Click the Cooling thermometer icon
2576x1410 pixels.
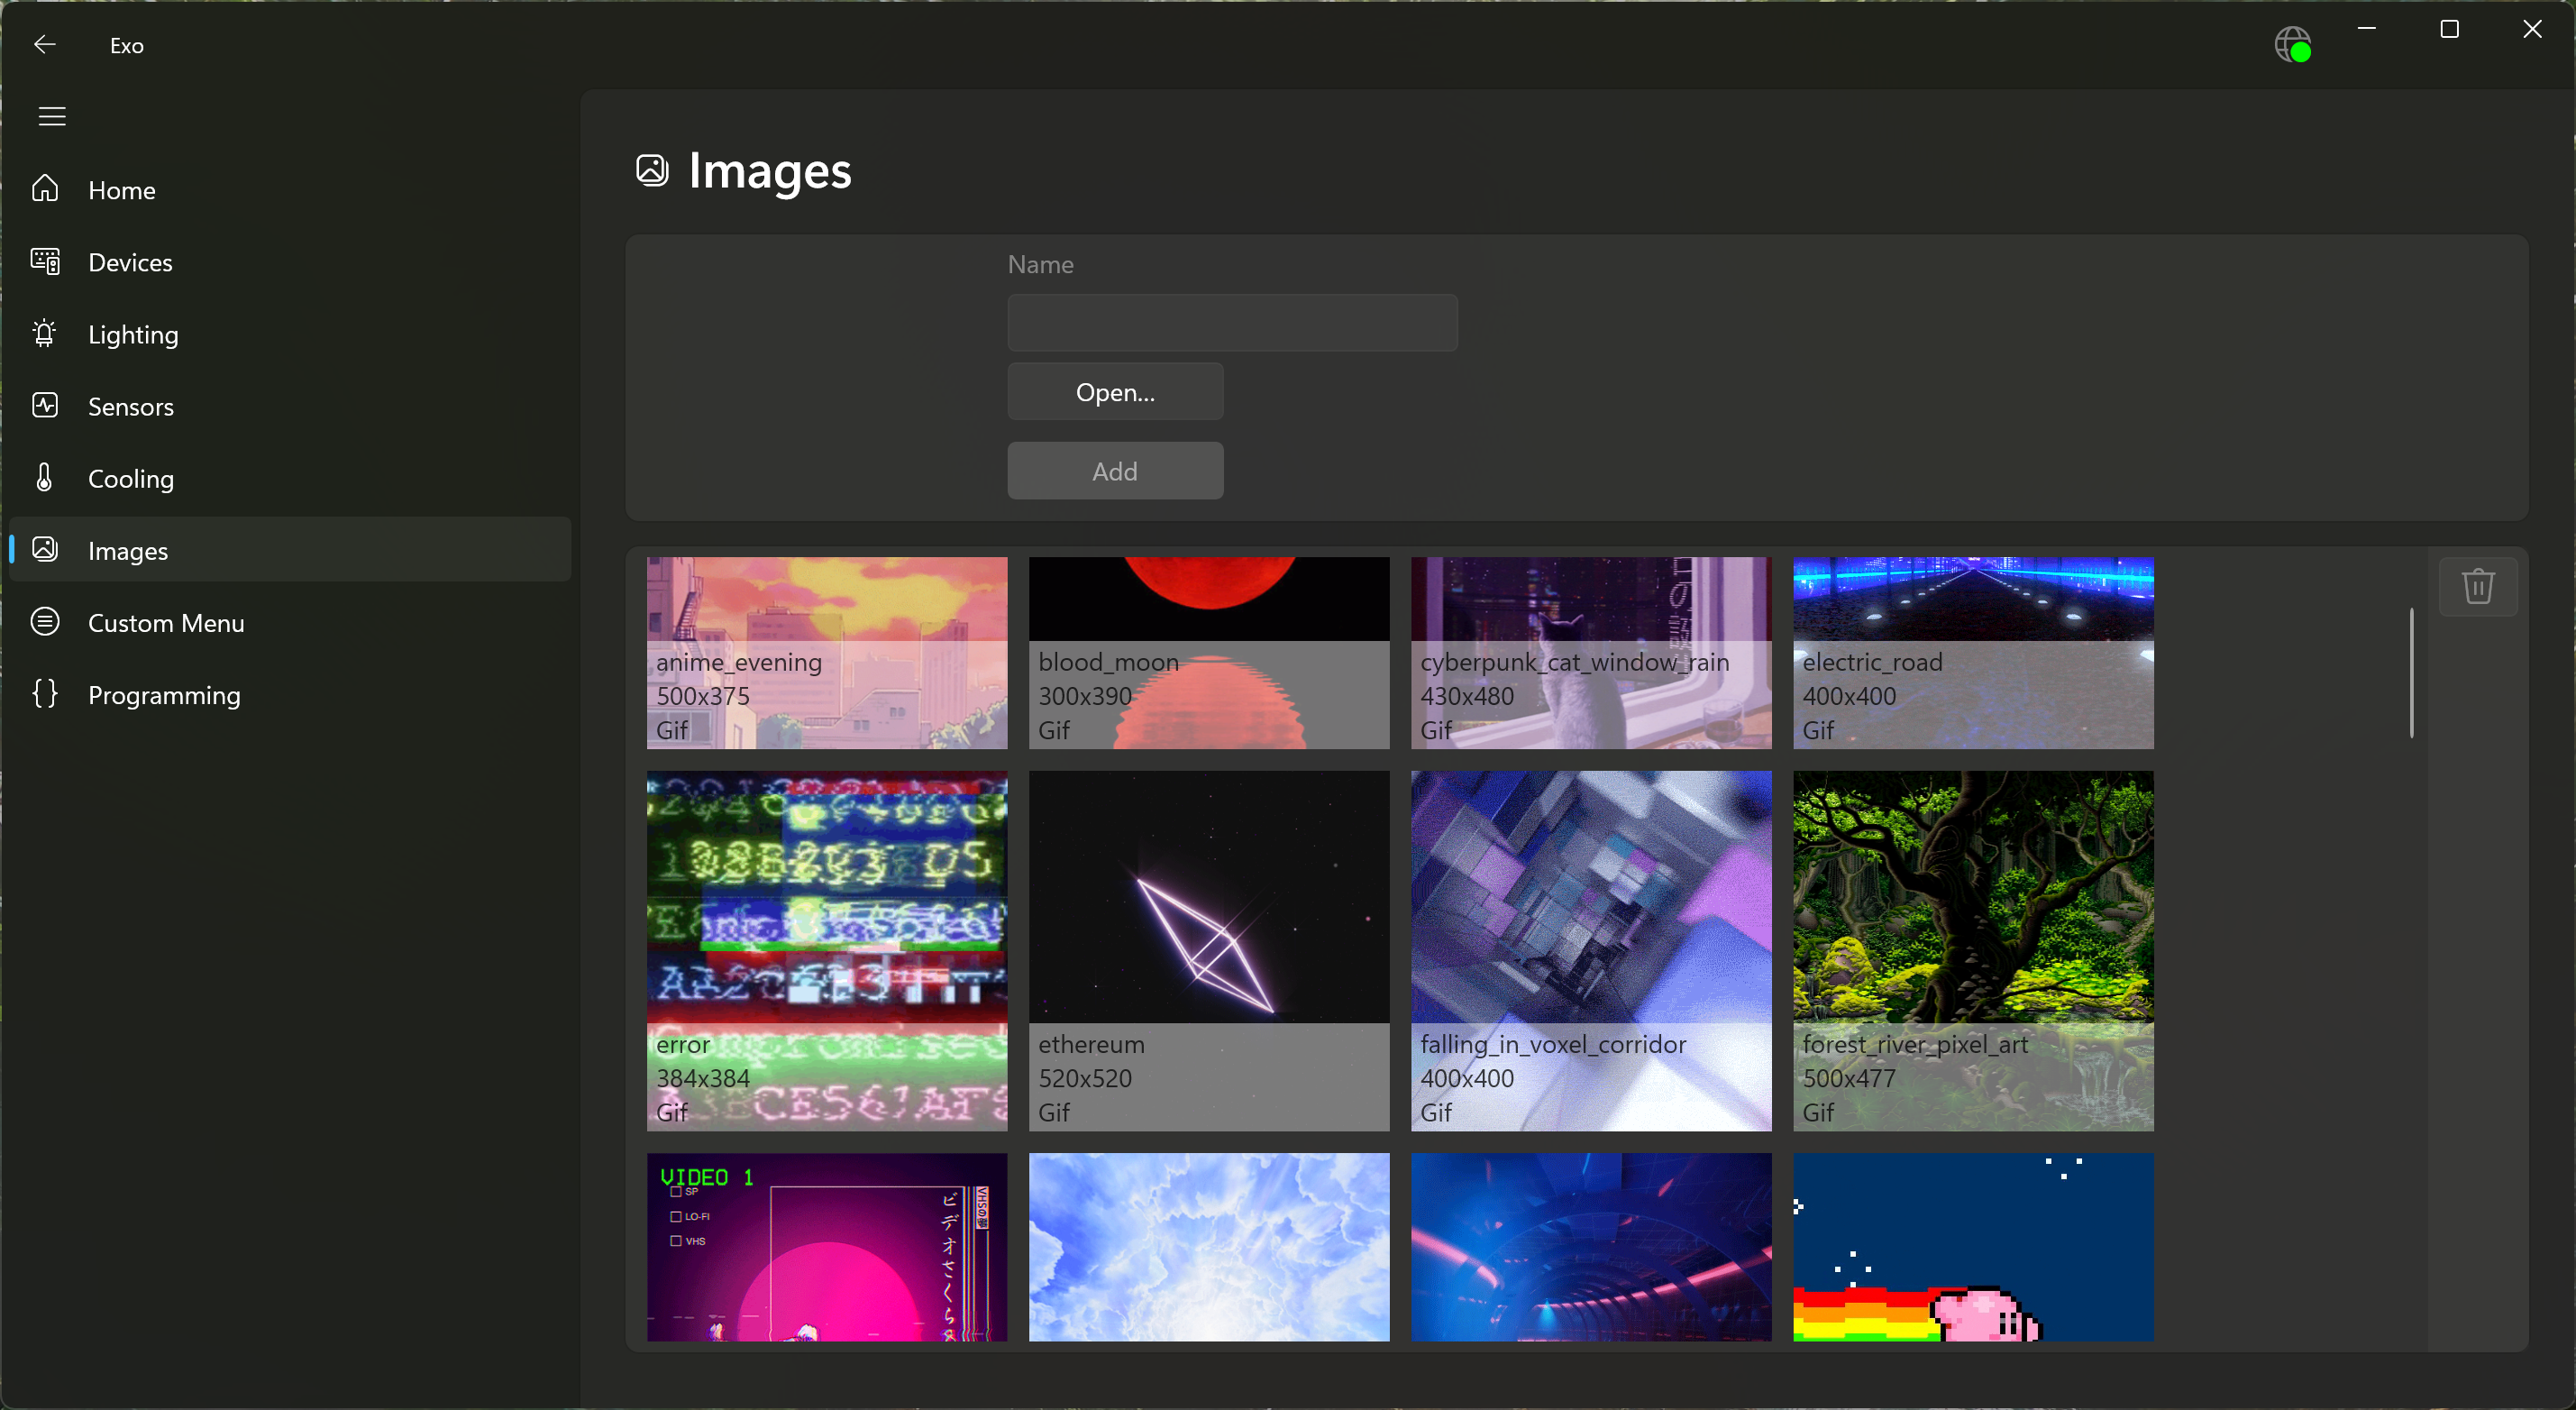(x=45, y=477)
